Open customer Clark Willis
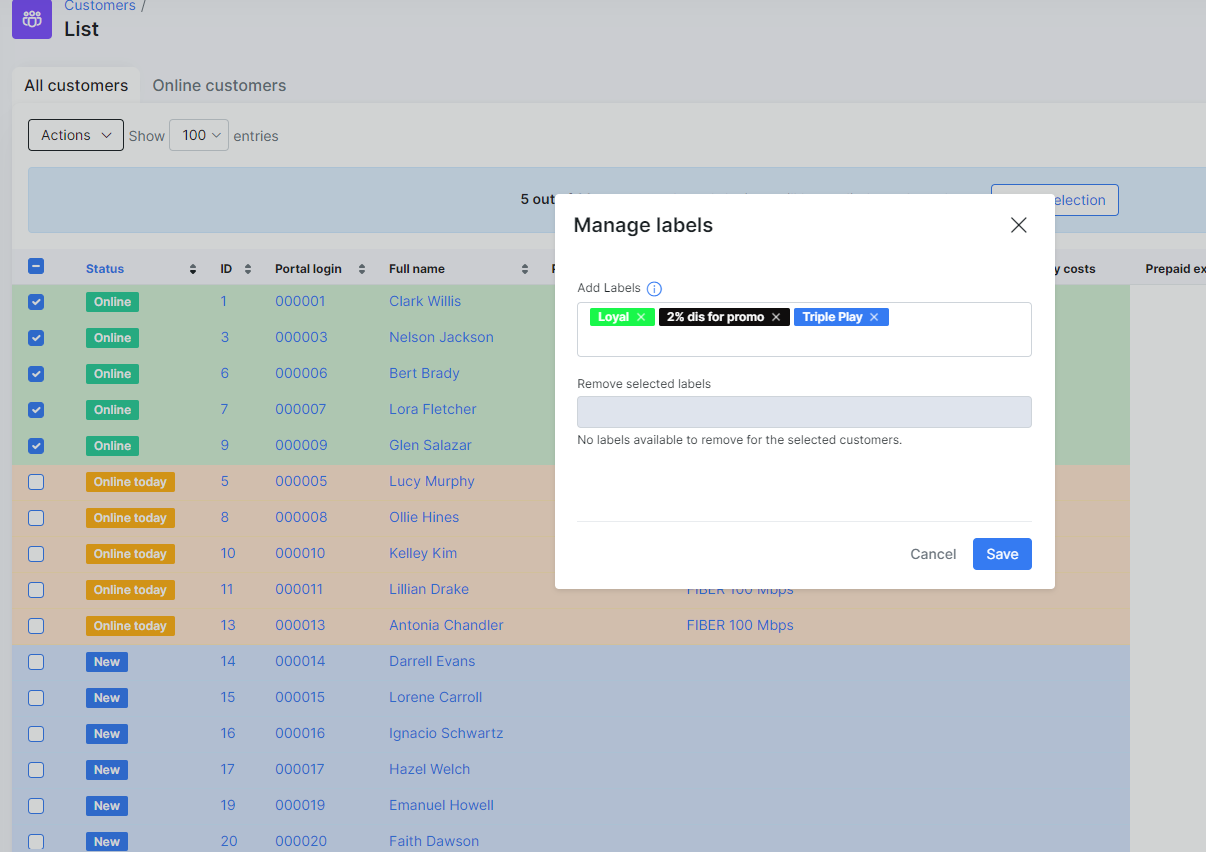This screenshot has width=1206, height=852. (x=425, y=301)
